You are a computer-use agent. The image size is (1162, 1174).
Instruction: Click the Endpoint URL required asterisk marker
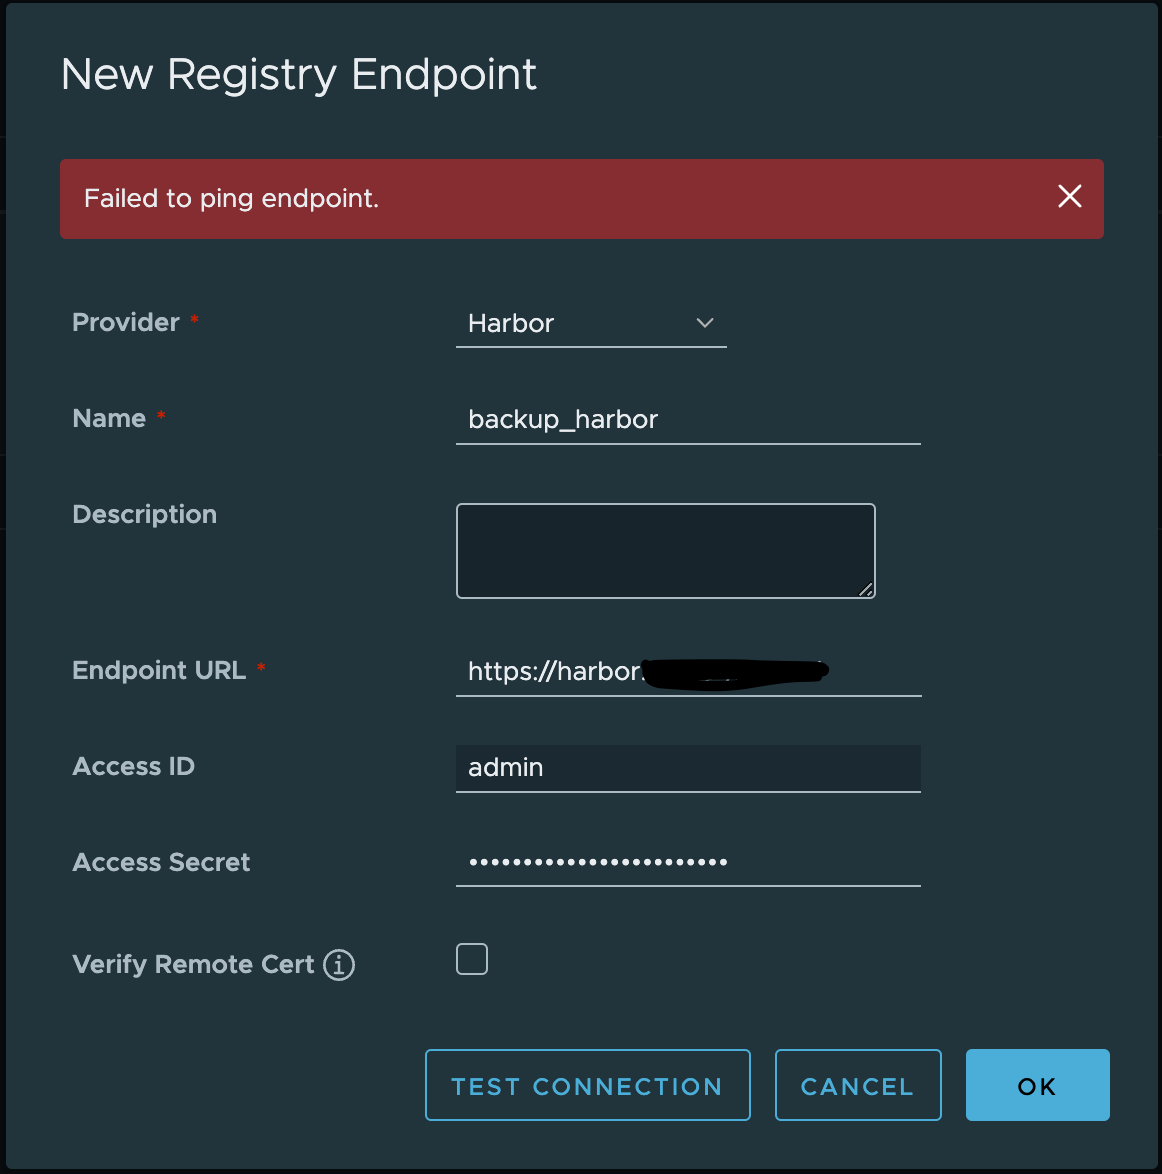262,666
